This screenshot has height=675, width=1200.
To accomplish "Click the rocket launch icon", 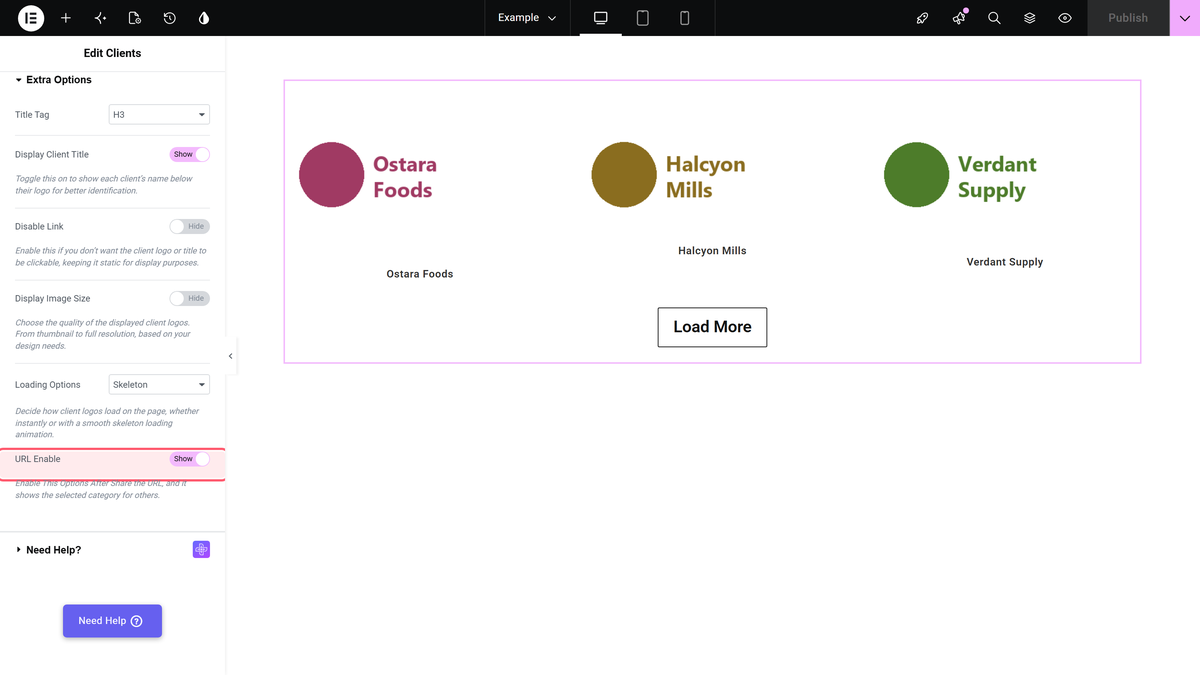I will 923,18.
